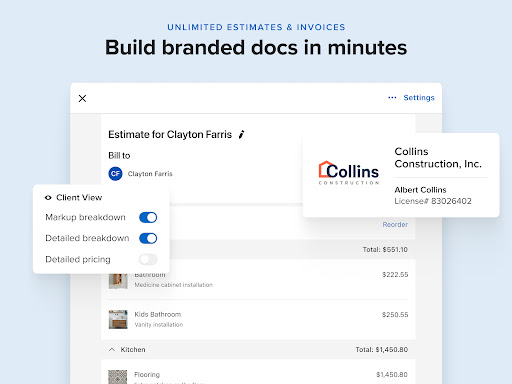Screen dimensions: 512x384
Task: Click the CF avatar for Clayton Farris
Action: 115,174
